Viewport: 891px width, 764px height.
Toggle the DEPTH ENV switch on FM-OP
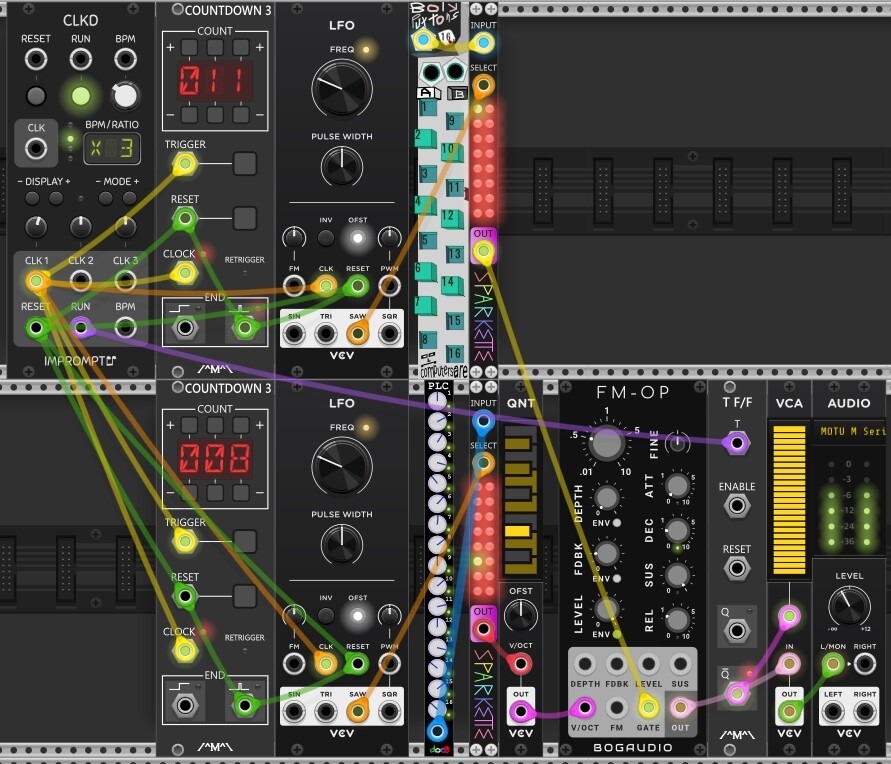pos(617,523)
